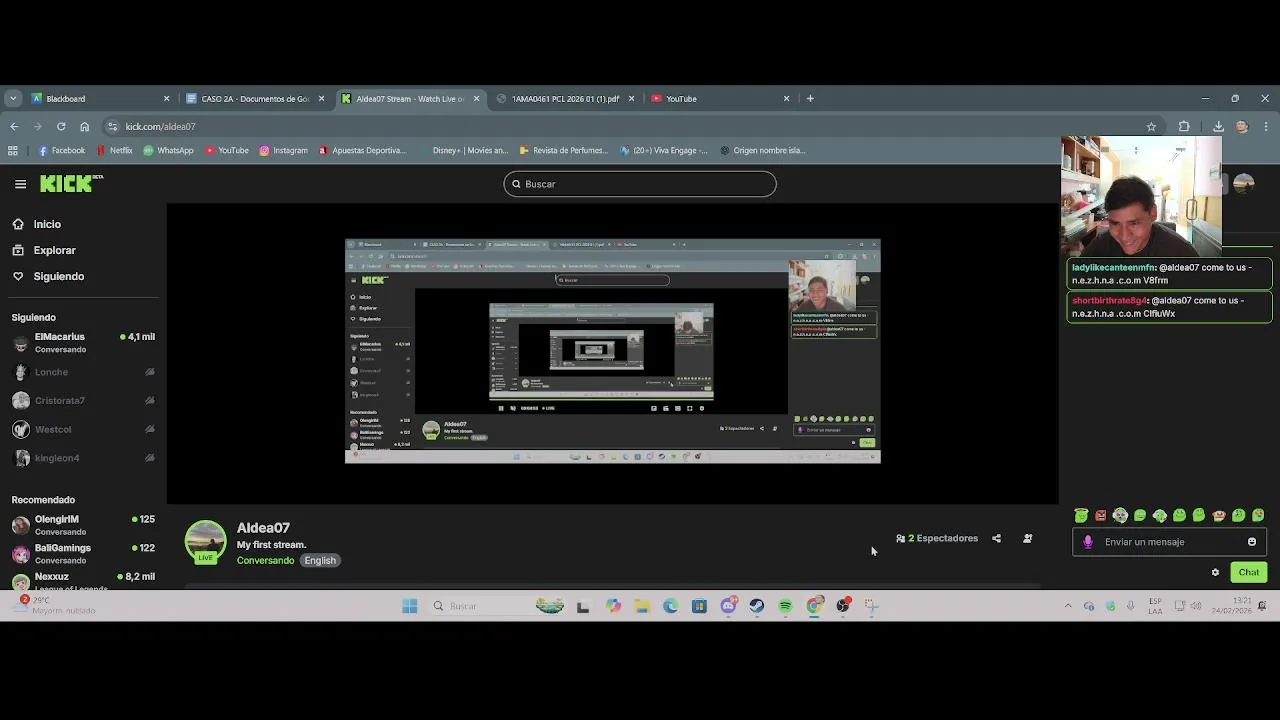Click the Conversando category link

pos(265,560)
